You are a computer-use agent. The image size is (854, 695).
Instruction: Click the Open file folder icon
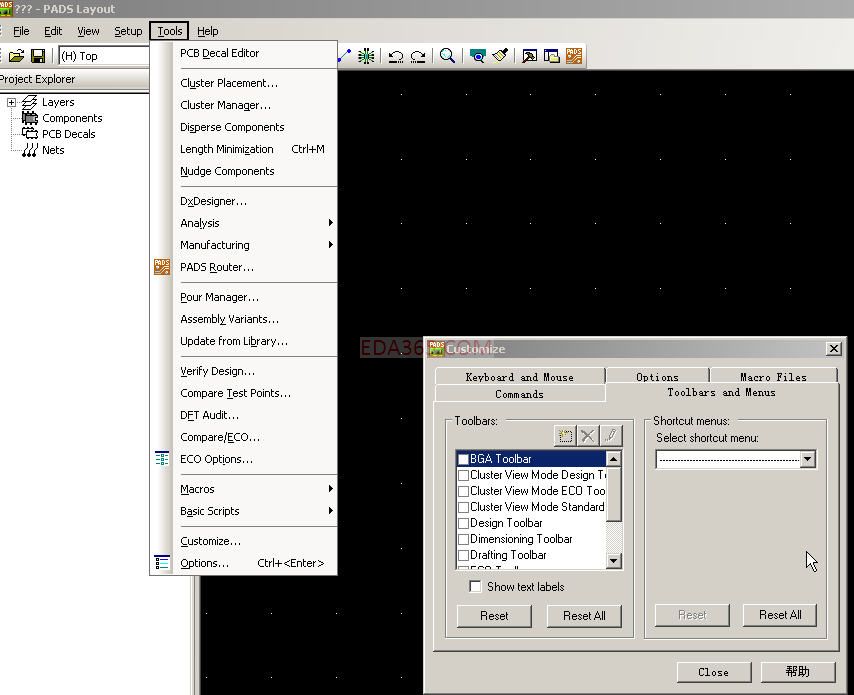16,56
